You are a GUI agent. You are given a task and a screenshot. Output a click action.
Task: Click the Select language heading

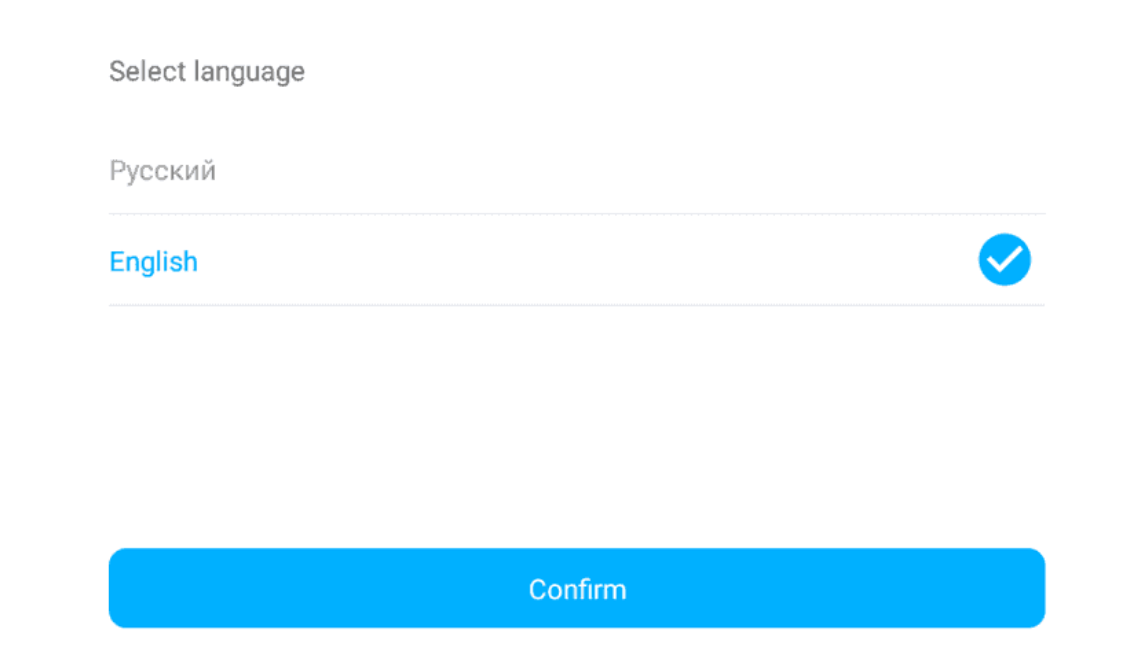[x=207, y=72]
